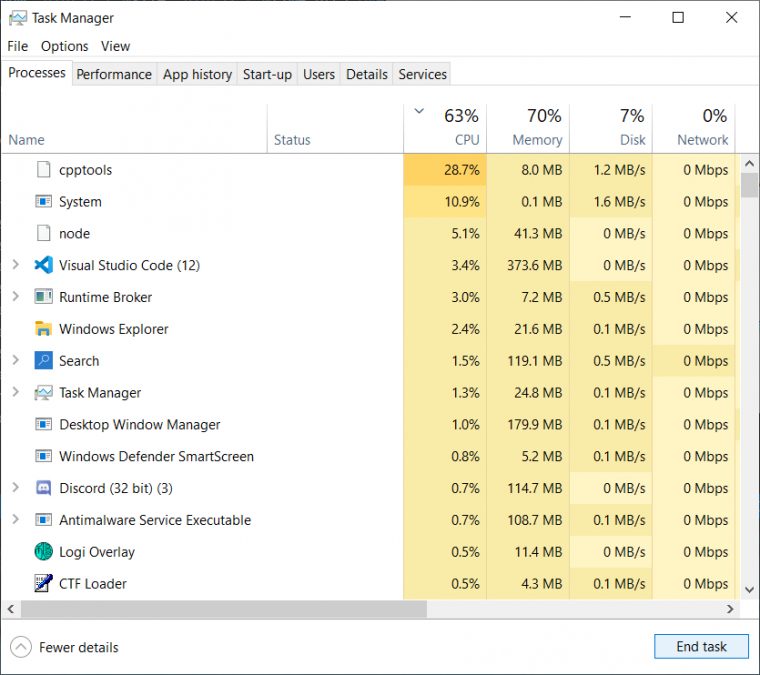Click the Visual Studio Code icon
The width and height of the screenshot is (760, 675).
coord(44,265)
